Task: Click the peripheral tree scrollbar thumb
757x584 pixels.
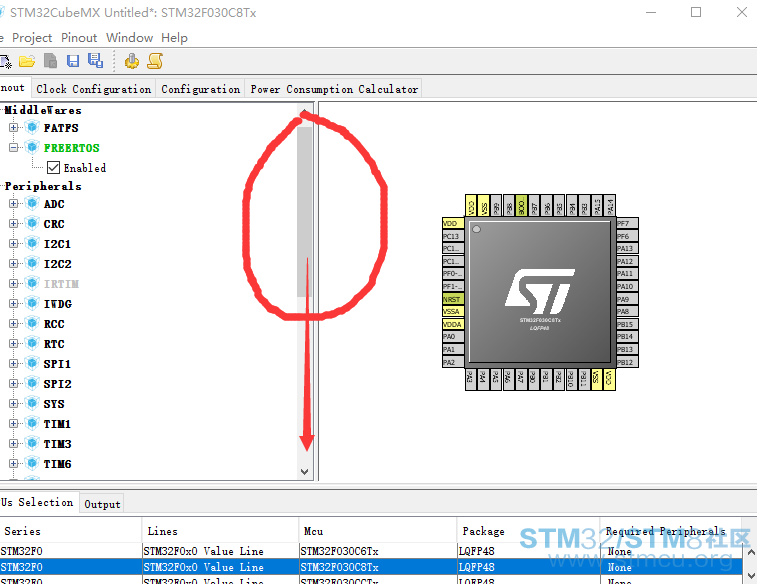Action: pos(304,211)
